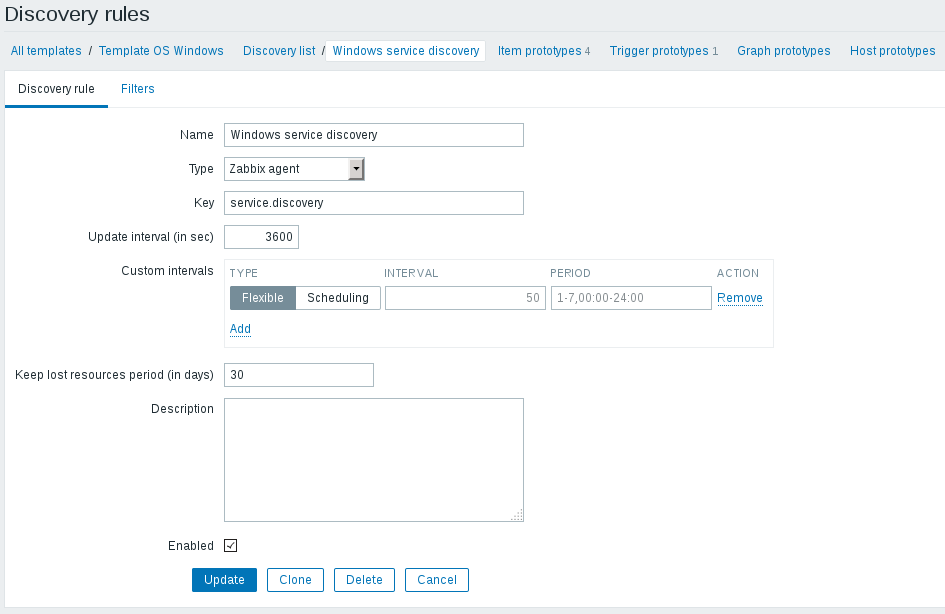This screenshot has height=614, width=945.
Task: Switch interval type to Scheduling
Action: pyautogui.click(x=339, y=297)
